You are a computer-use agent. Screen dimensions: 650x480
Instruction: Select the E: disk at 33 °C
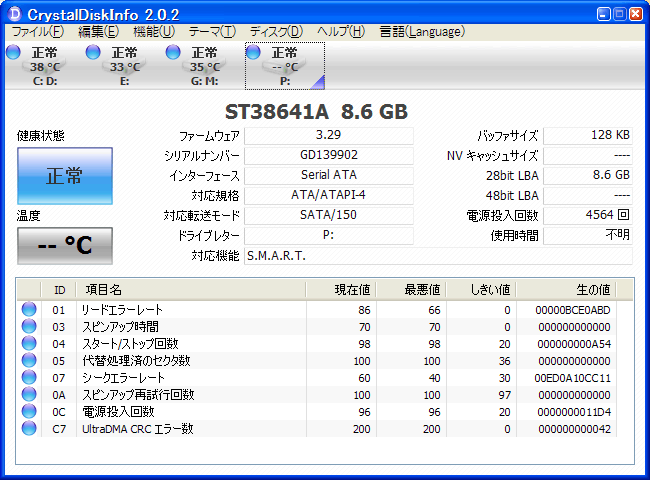click(124, 66)
